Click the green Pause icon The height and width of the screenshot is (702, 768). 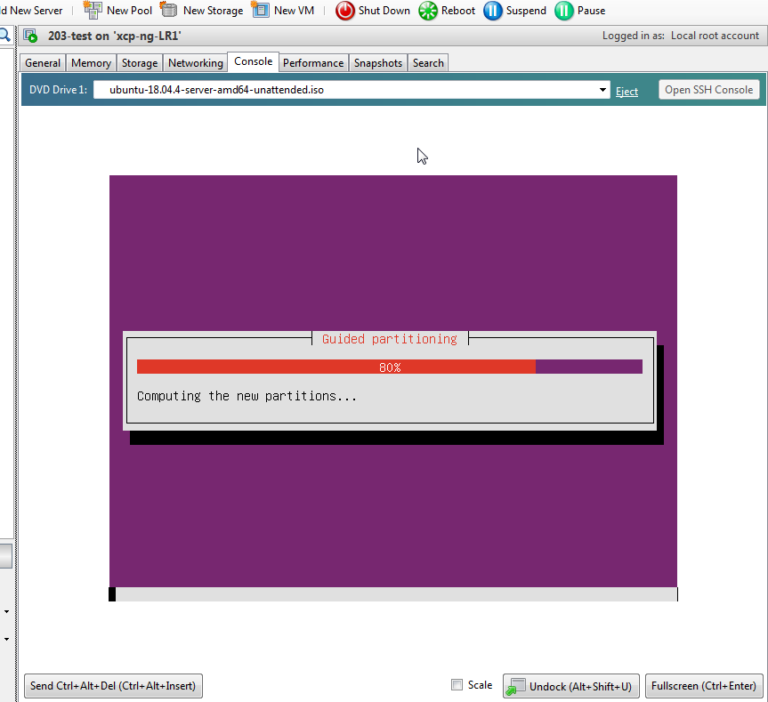[x=564, y=10]
